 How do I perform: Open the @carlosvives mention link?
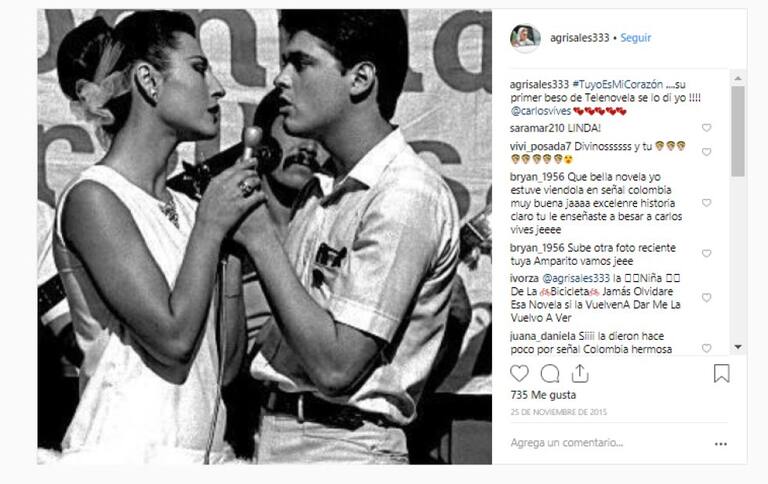click(541, 111)
